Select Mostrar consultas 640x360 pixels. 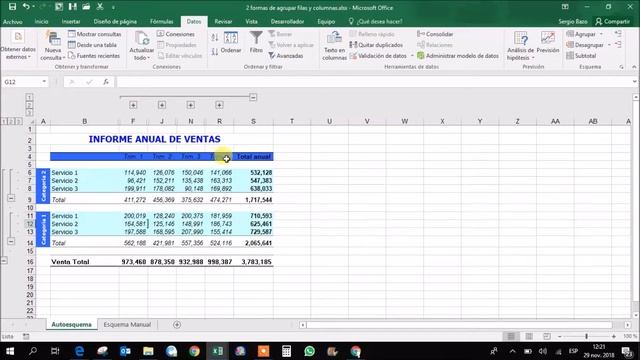point(95,34)
